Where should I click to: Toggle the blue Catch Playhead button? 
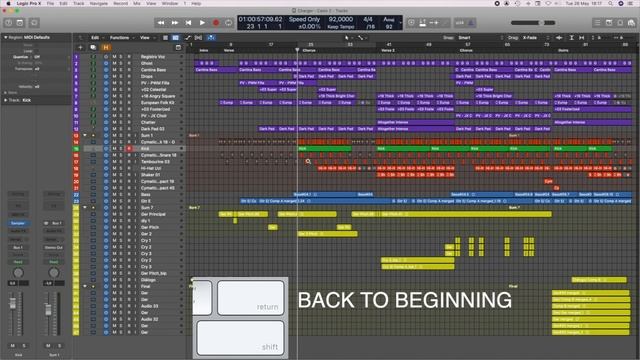(211, 38)
